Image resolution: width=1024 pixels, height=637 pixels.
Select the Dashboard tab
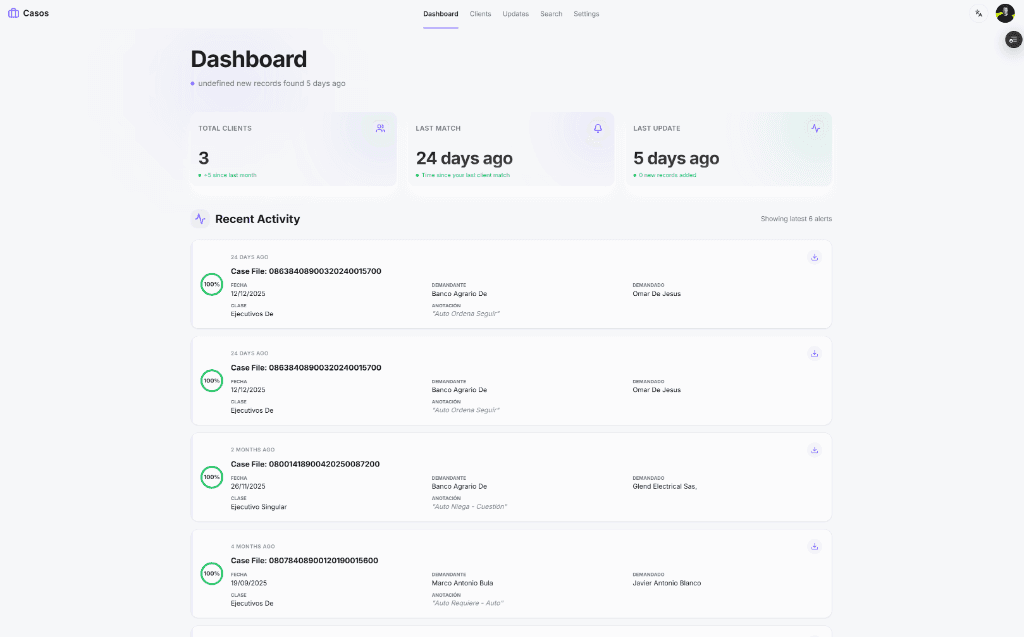440,14
